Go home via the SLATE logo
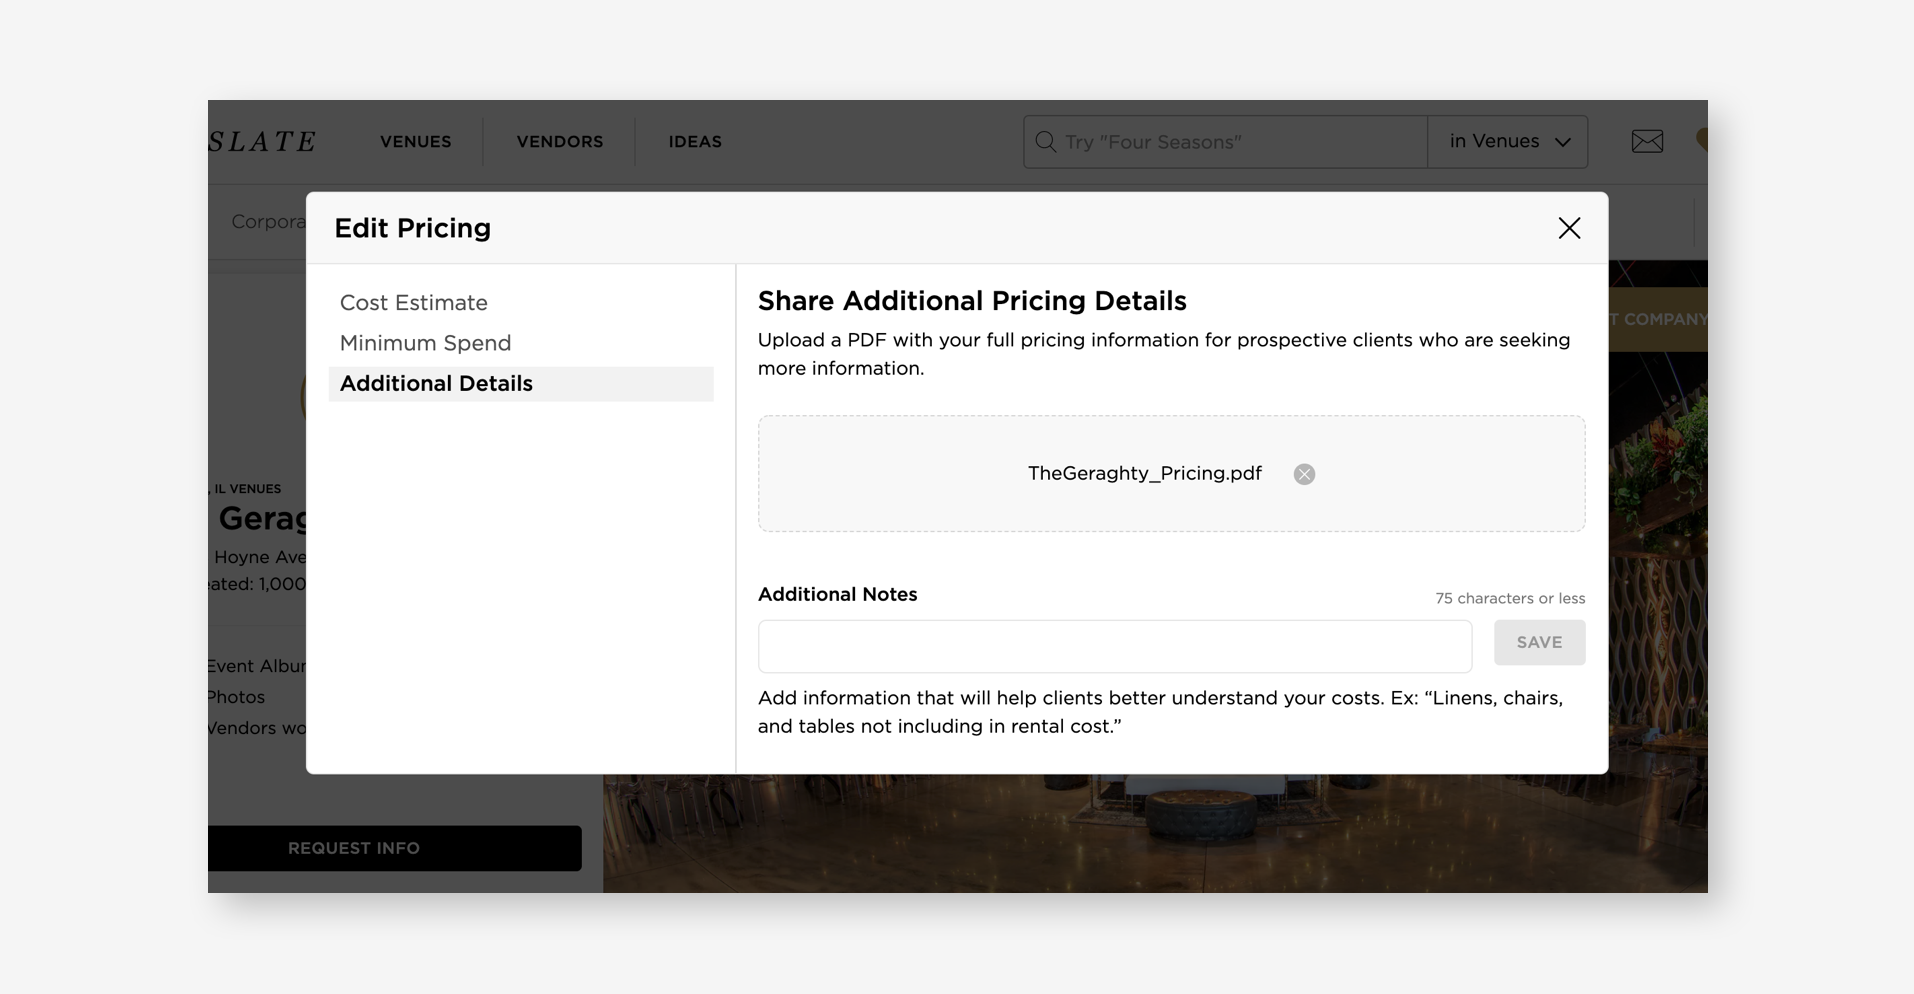This screenshot has width=1914, height=994. (x=263, y=142)
